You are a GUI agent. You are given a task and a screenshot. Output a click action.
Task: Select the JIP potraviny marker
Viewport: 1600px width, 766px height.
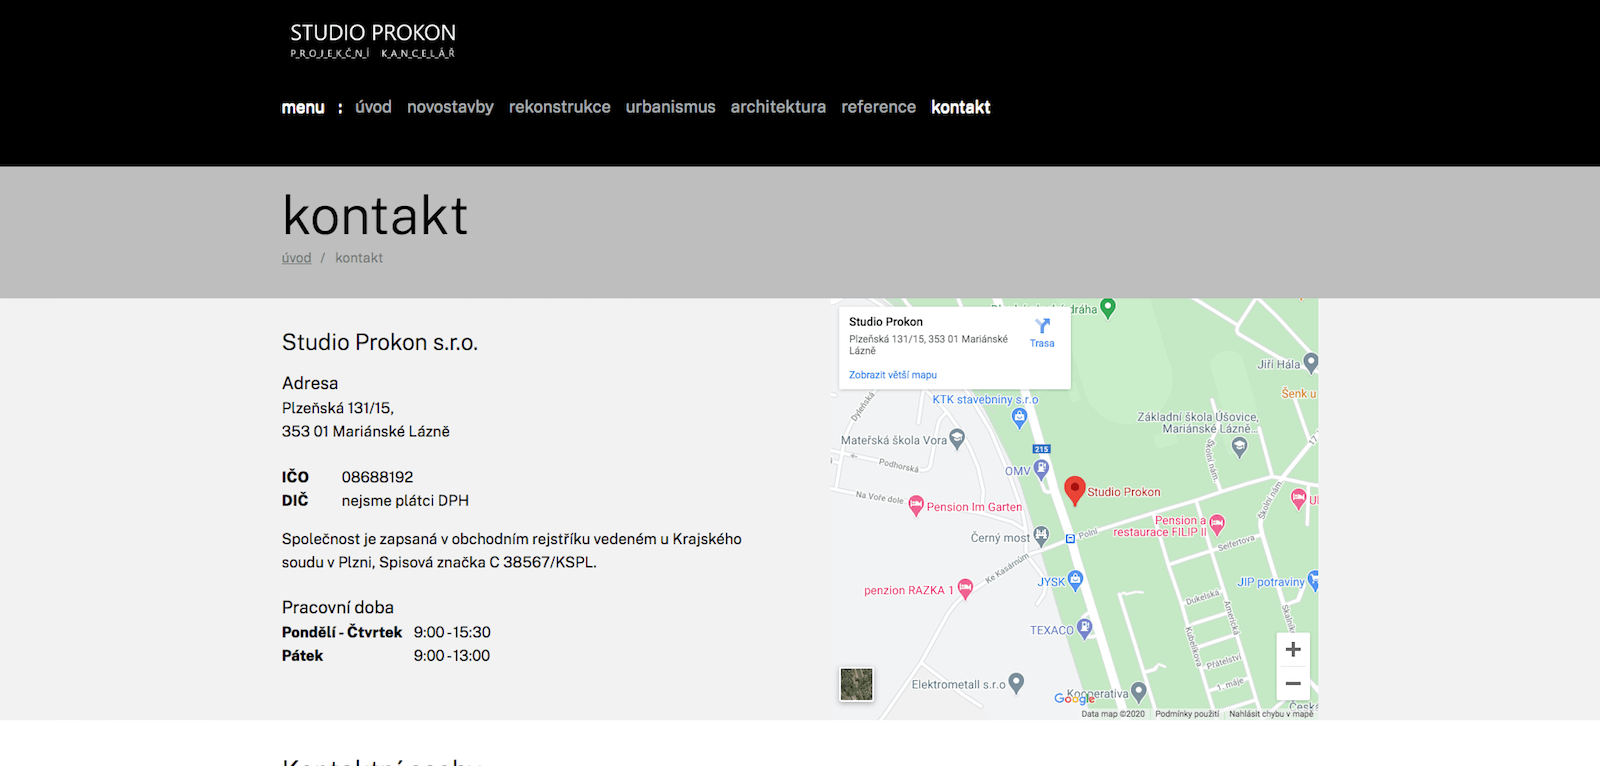click(1313, 580)
